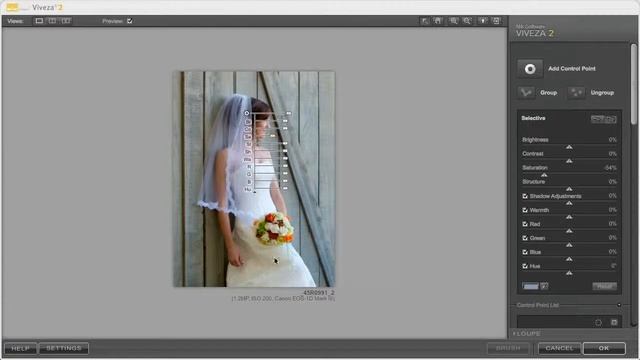Click OK to apply the filter
This screenshot has width=640, height=360.
tap(604, 348)
